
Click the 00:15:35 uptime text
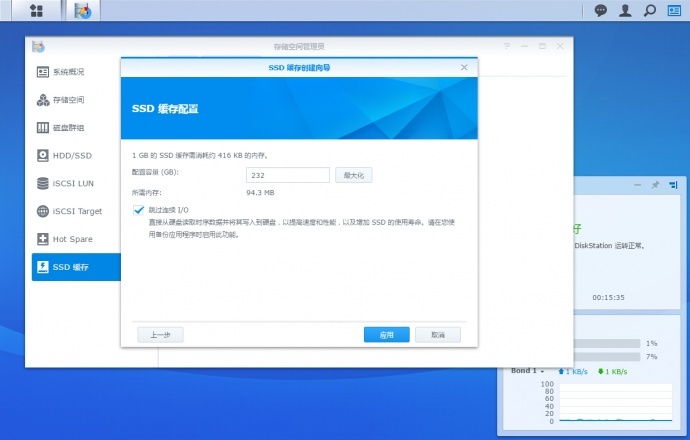608,297
